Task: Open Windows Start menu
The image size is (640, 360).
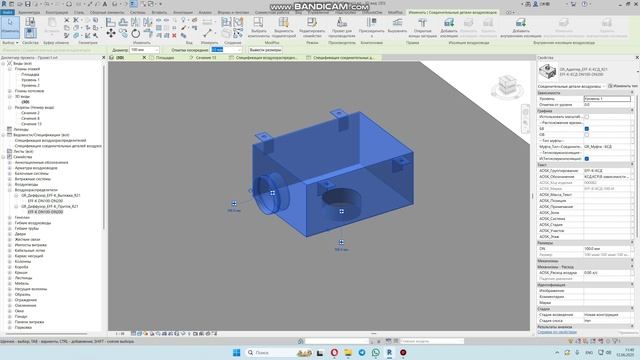Action: [236, 352]
